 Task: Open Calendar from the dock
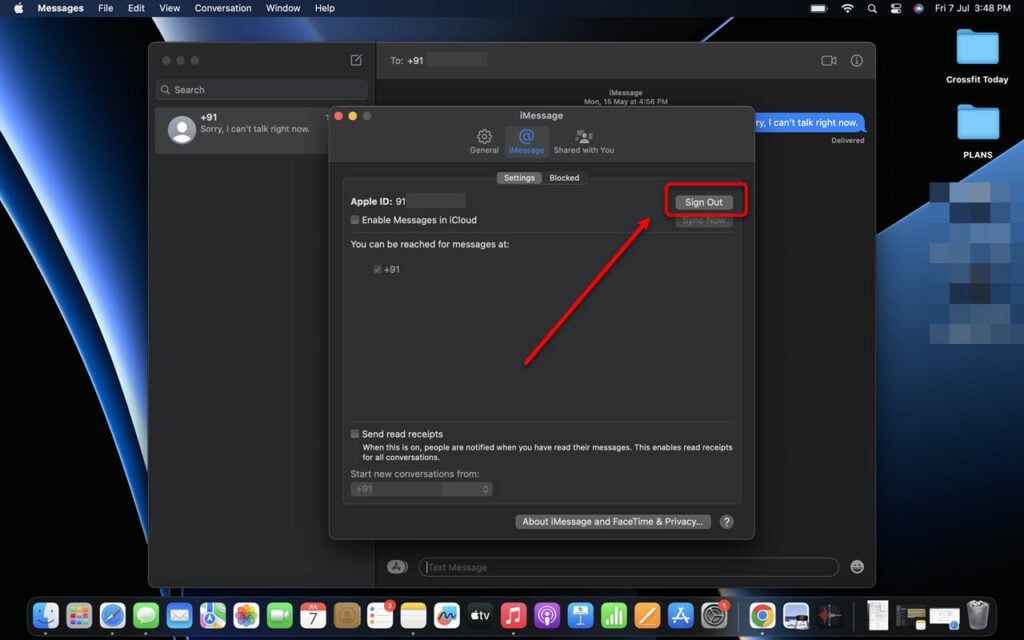point(313,615)
